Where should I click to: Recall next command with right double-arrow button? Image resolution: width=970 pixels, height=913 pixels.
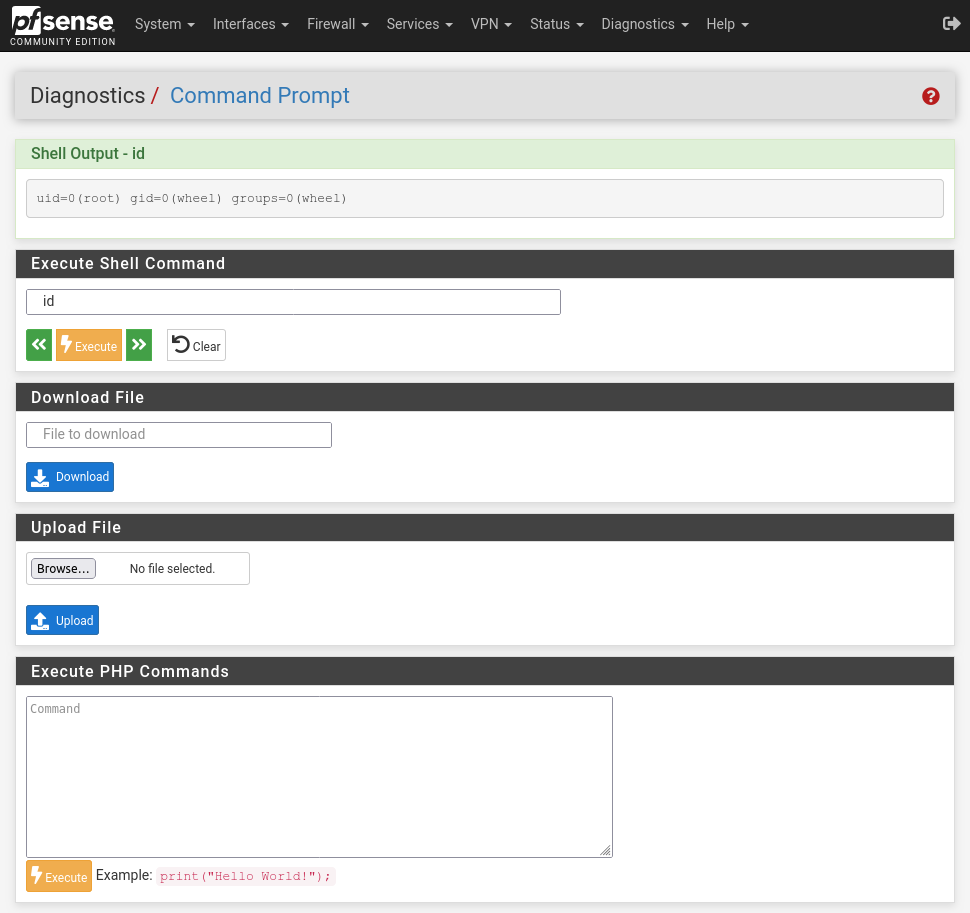pos(139,345)
